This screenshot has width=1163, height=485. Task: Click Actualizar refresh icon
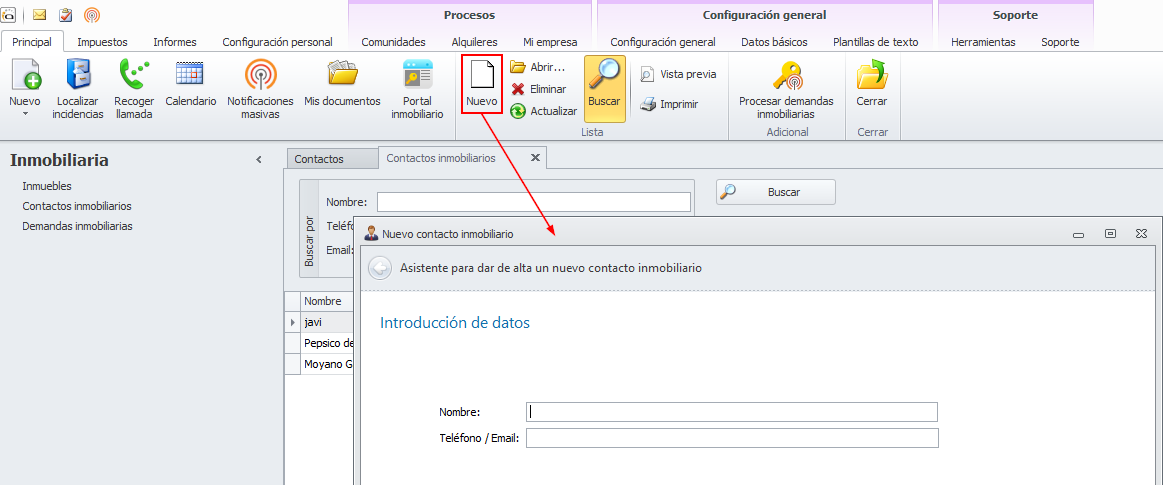[544, 111]
